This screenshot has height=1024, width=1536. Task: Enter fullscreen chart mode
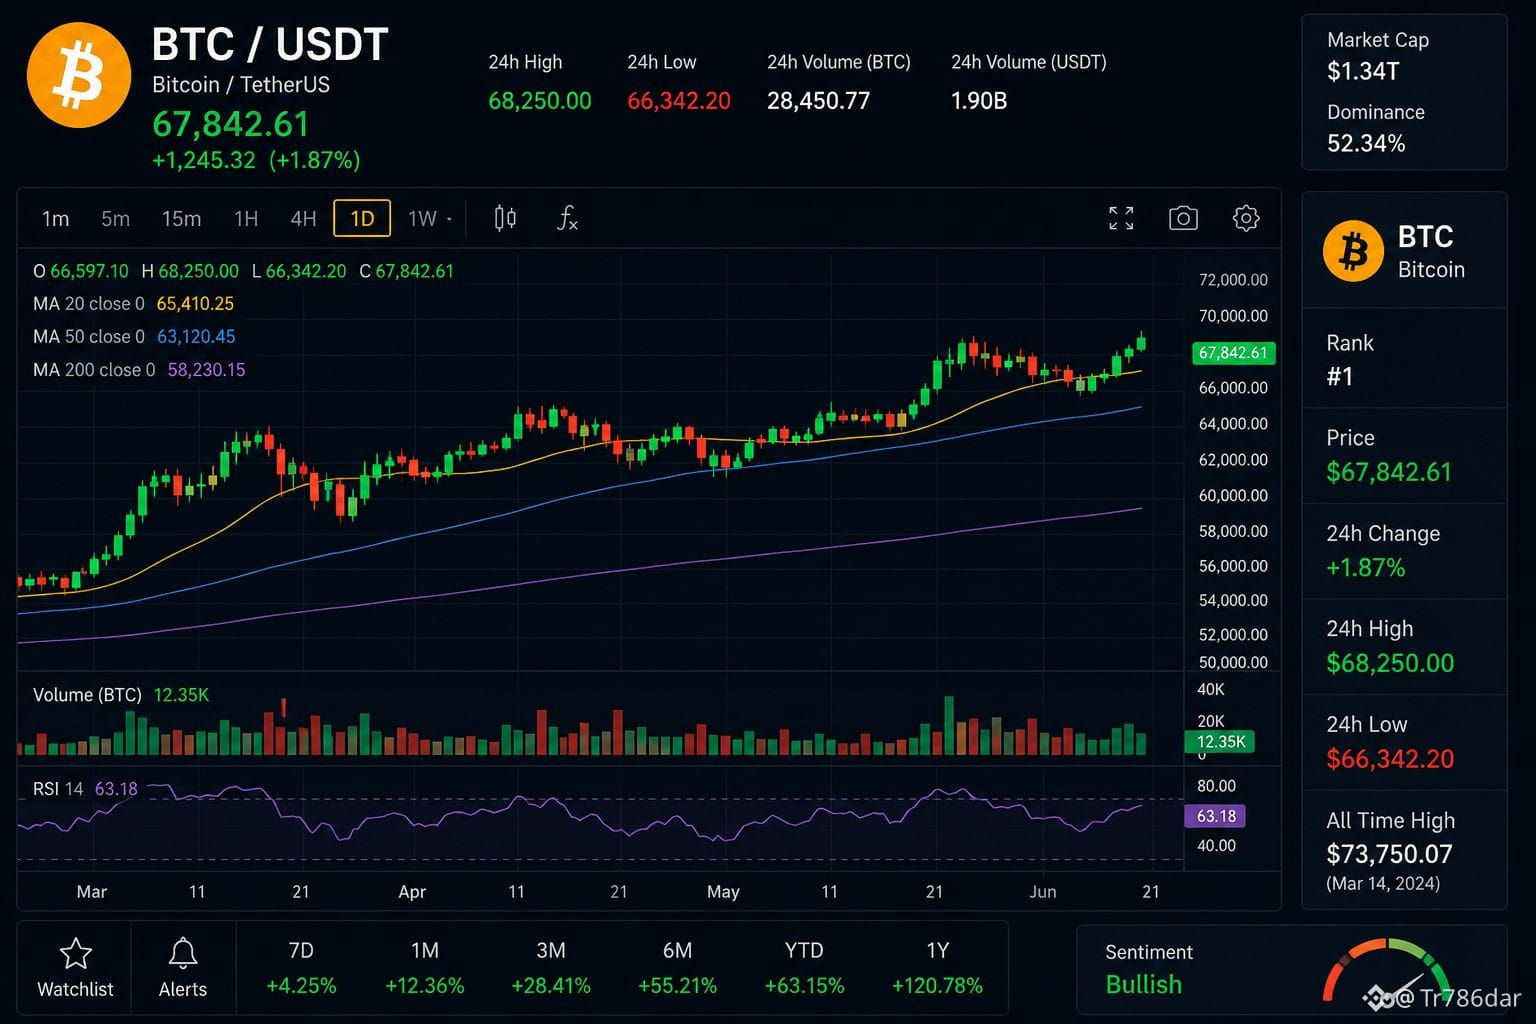tap(1121, 218)
